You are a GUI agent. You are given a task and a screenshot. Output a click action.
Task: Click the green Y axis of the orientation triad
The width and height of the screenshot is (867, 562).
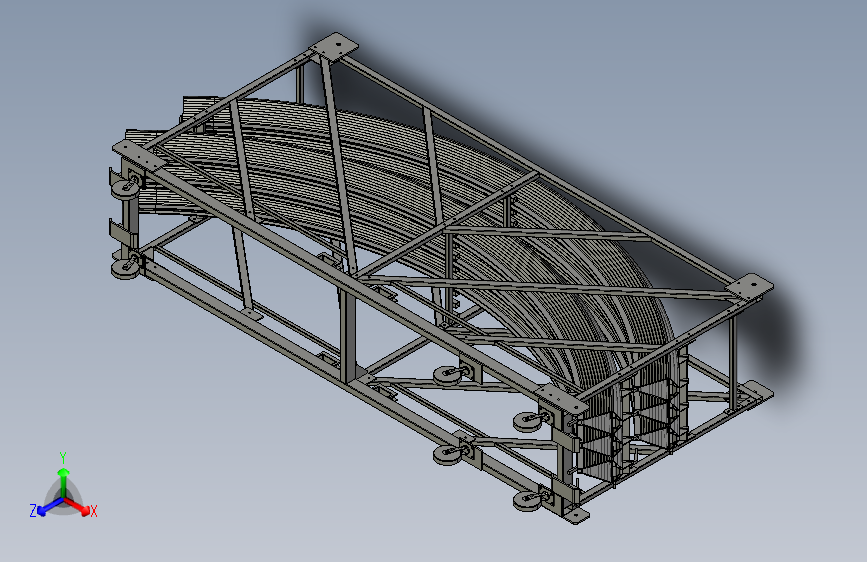pyautogui.click(x=64, y=483)
